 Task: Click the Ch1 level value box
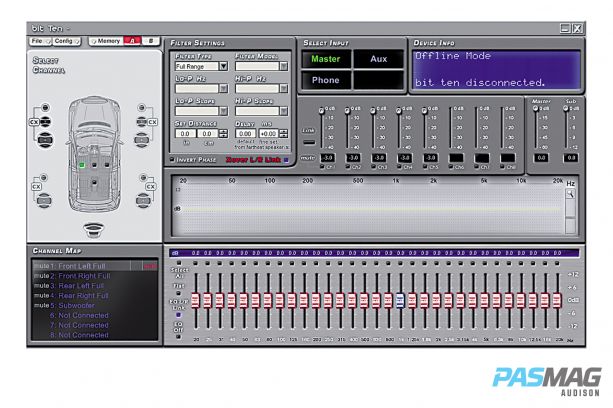[x=328, y=158]
